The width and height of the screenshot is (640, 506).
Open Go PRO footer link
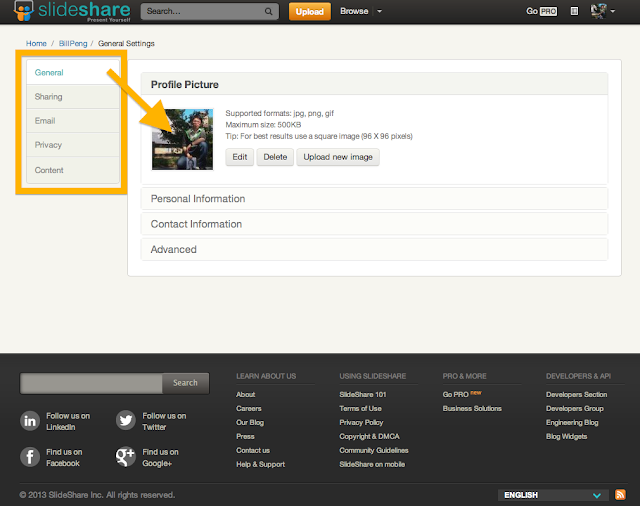tap(456, 395)
